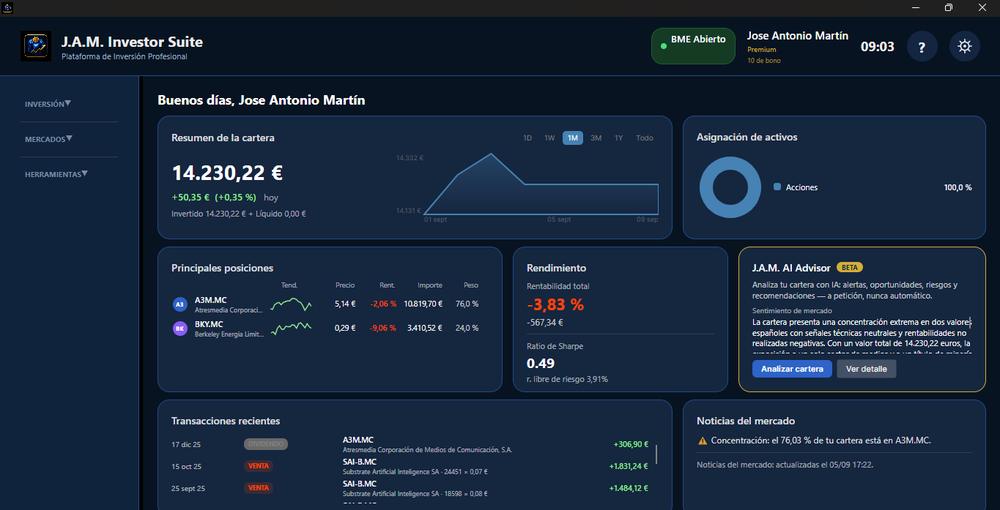The width and height of the screenshot is (1000, 510).
Task: Click the +306,90 € transaction amount
Action: pyautogui.click(x=631, y=444)
